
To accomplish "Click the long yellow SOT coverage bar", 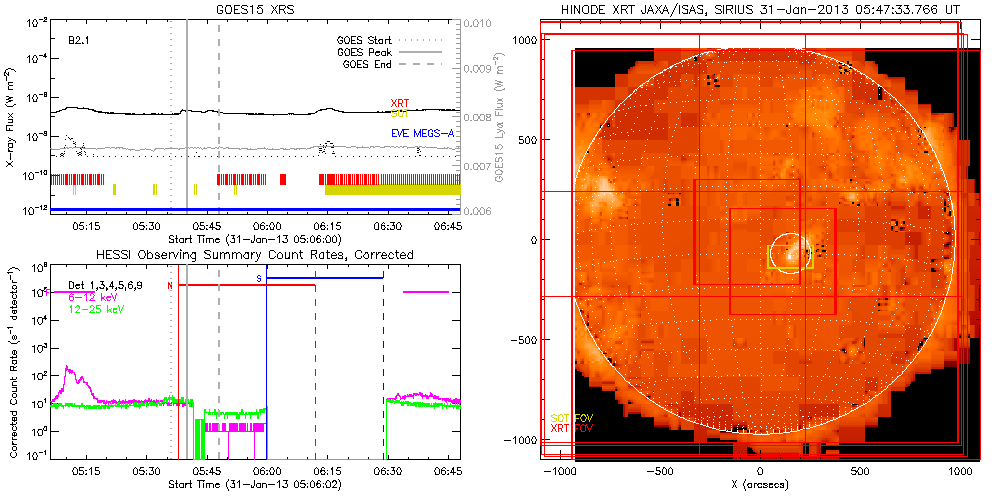I will 392,189.
